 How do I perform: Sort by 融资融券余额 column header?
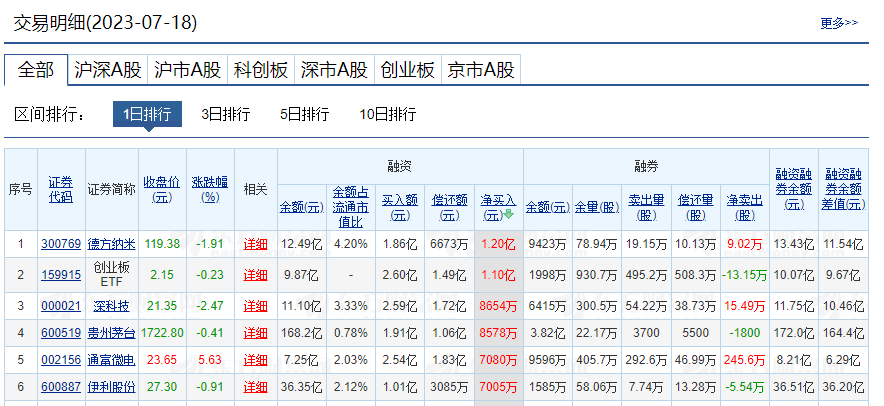(x=794, y=189)
